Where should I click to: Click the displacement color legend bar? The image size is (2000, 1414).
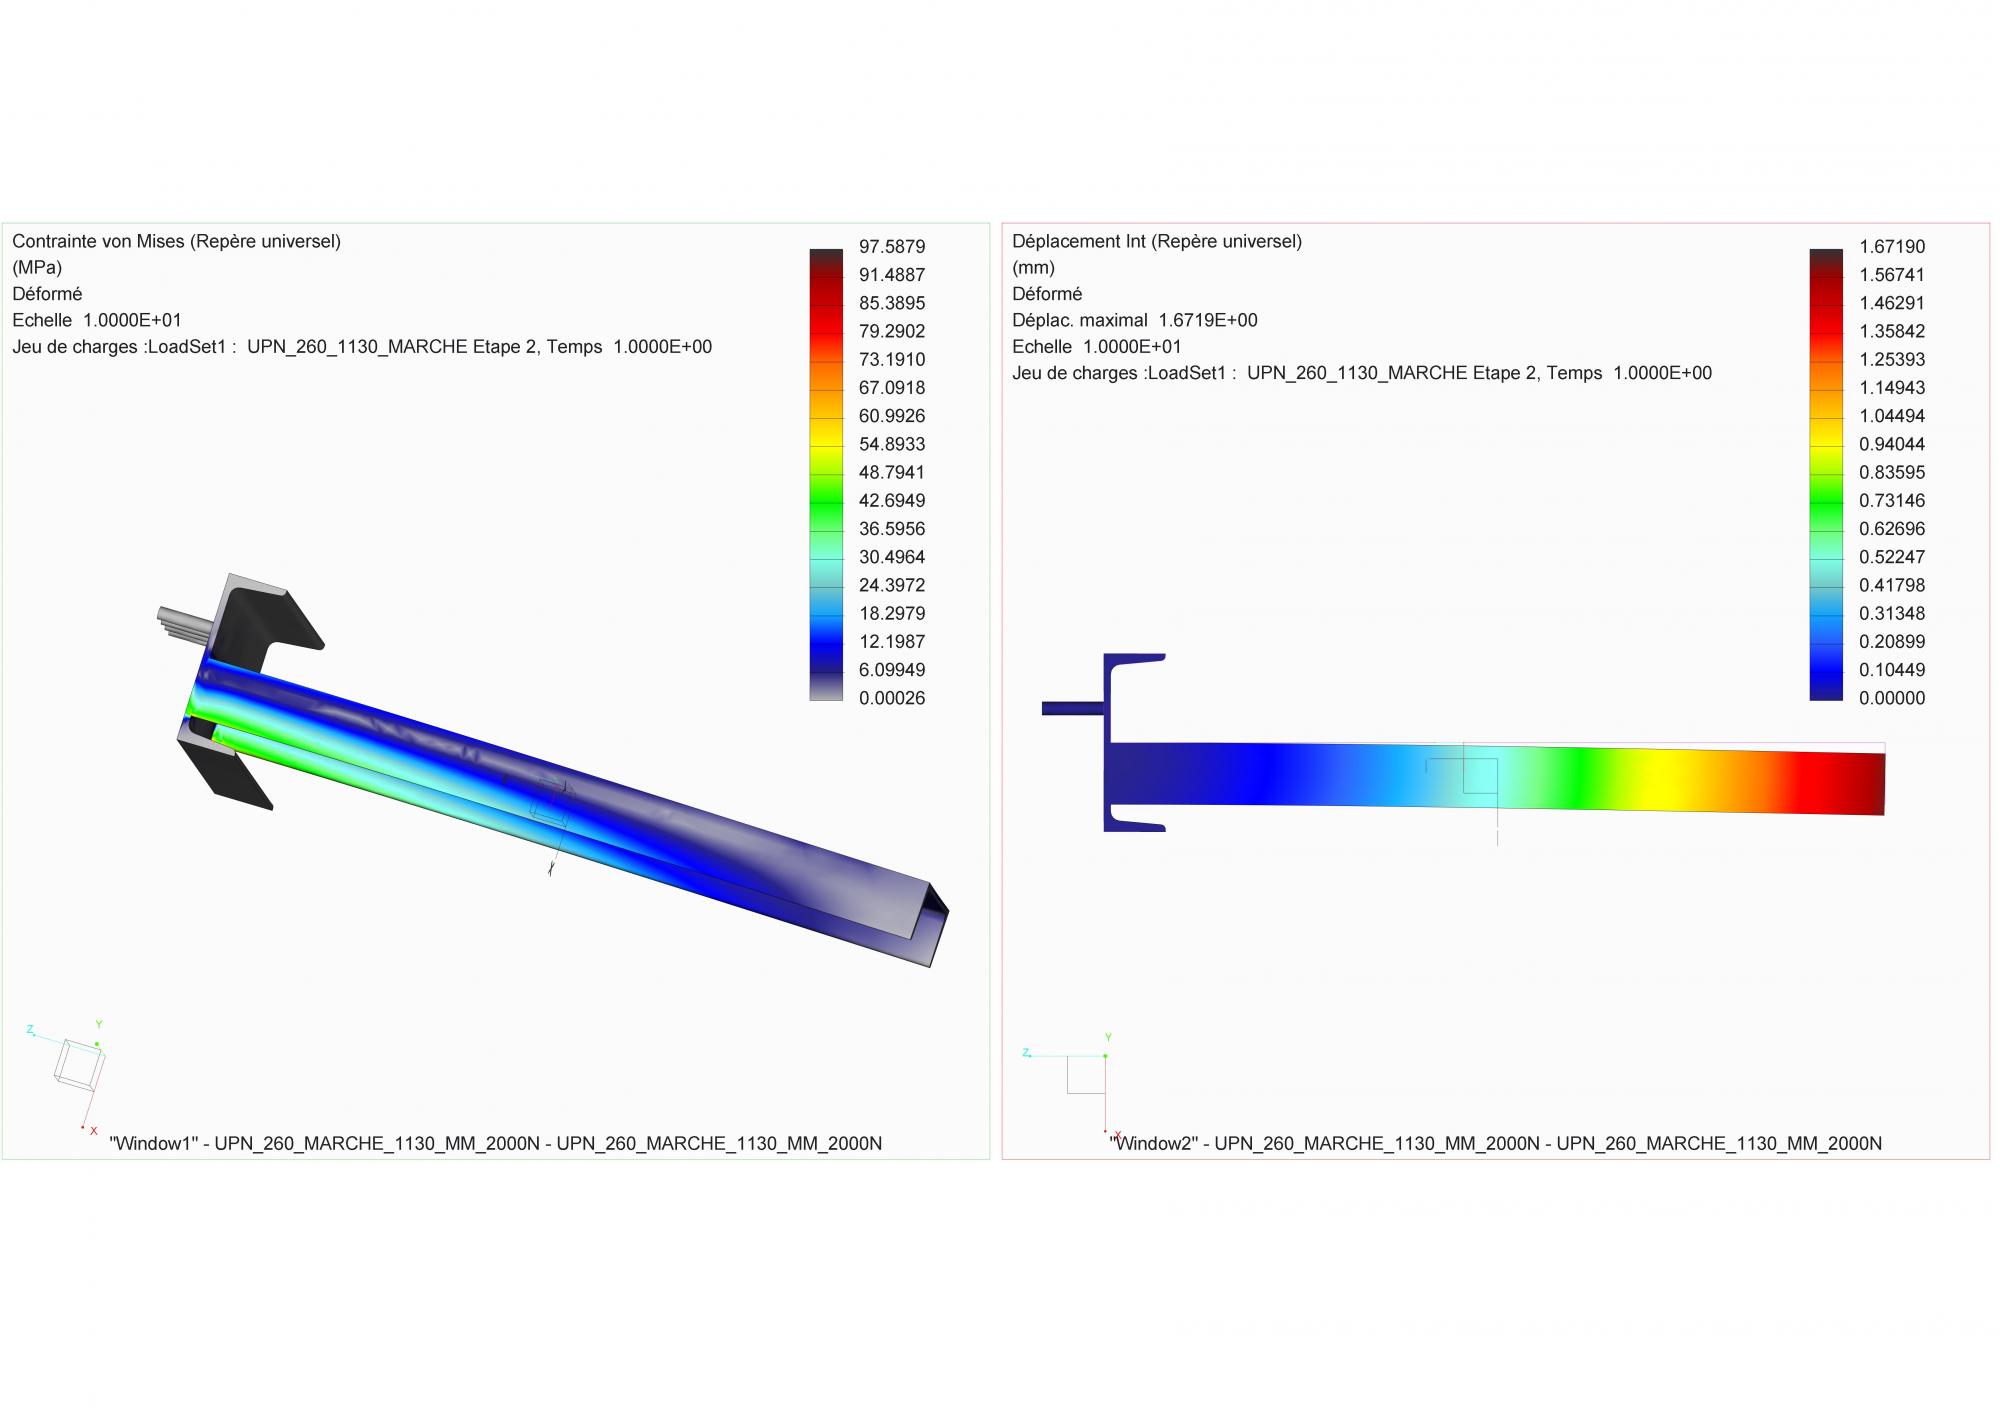(x=1826, y=474)
